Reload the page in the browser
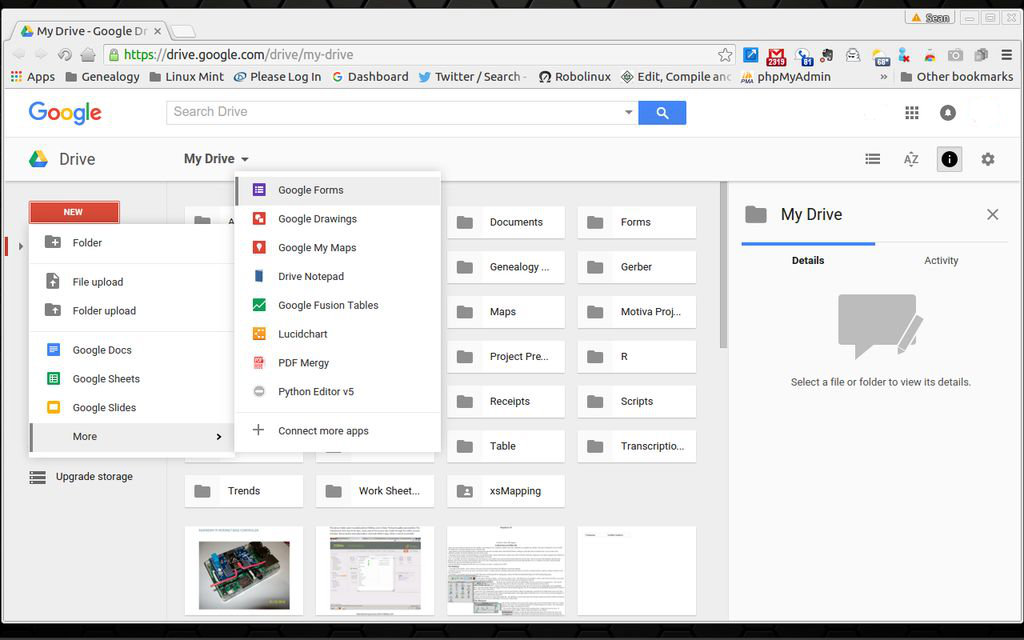This screenshot has width=1024, height=640. [64, 54]
